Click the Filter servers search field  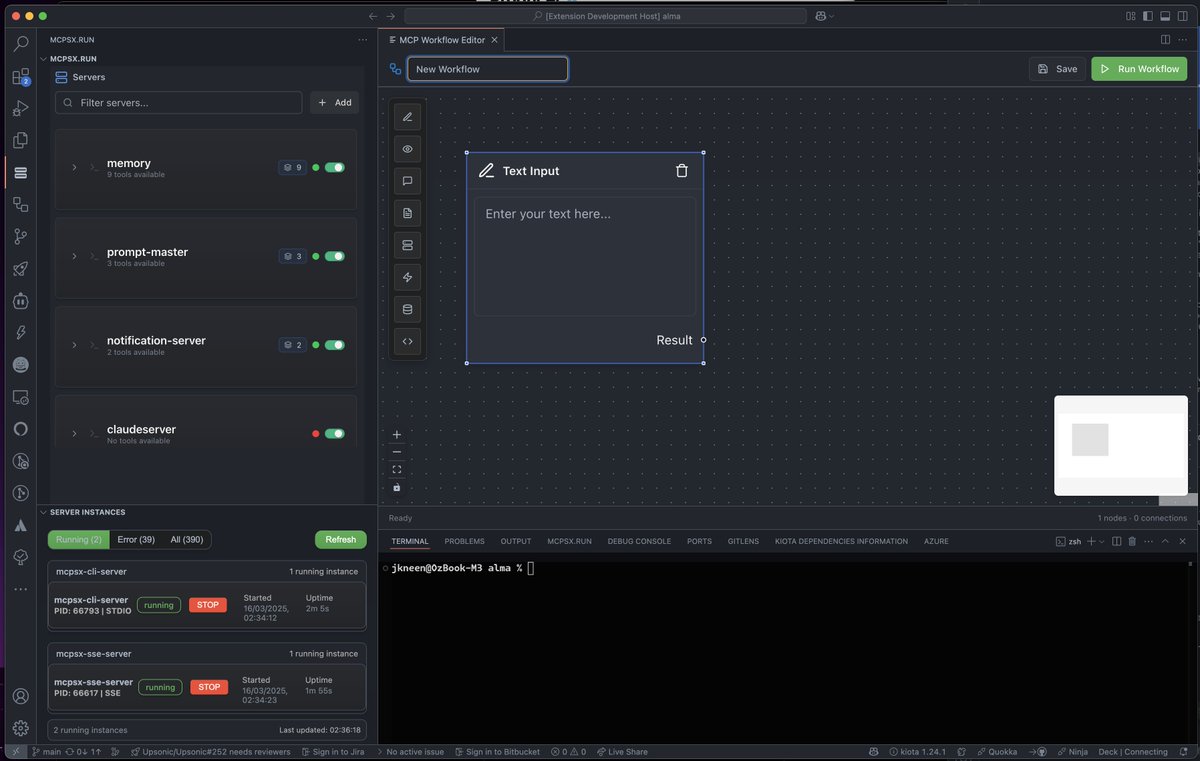point(179,103)
